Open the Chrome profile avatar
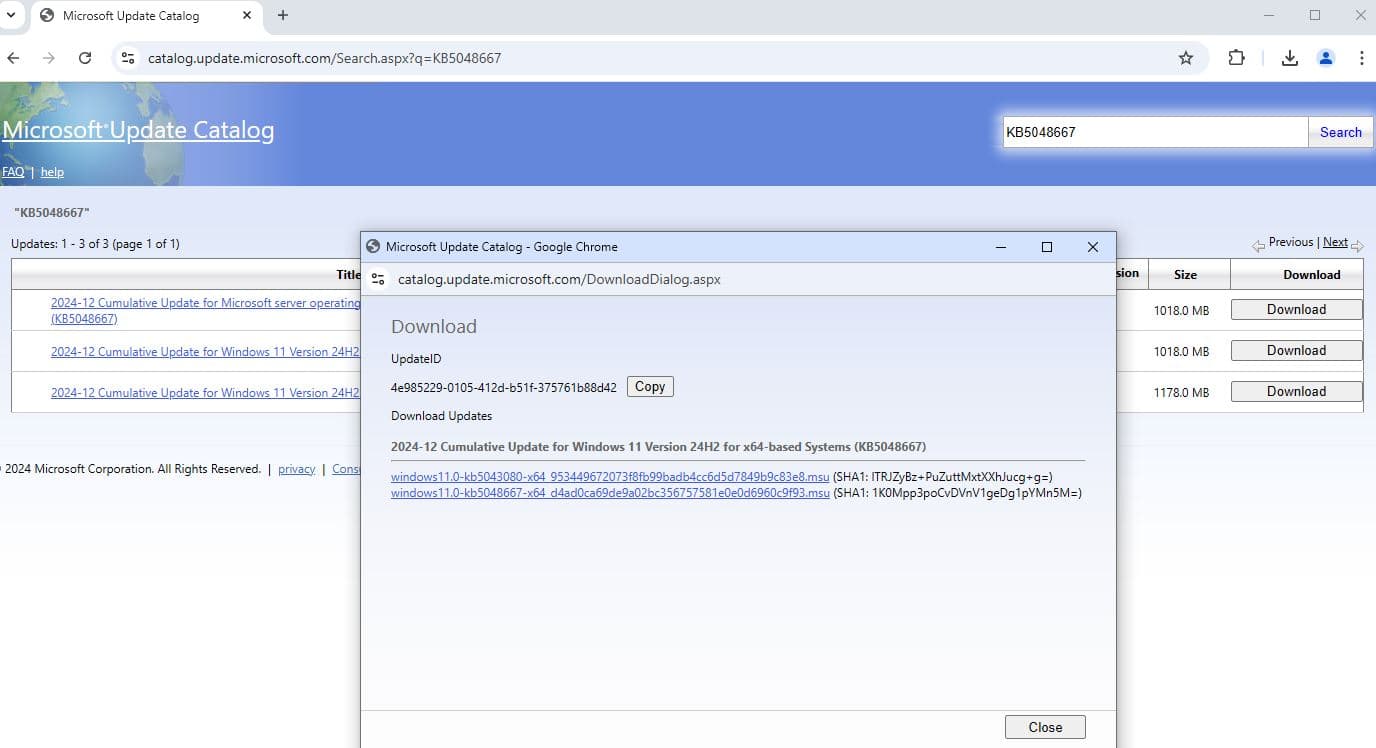The width and height of the screenshot is (1376, 748). [x=1326, y=58]
